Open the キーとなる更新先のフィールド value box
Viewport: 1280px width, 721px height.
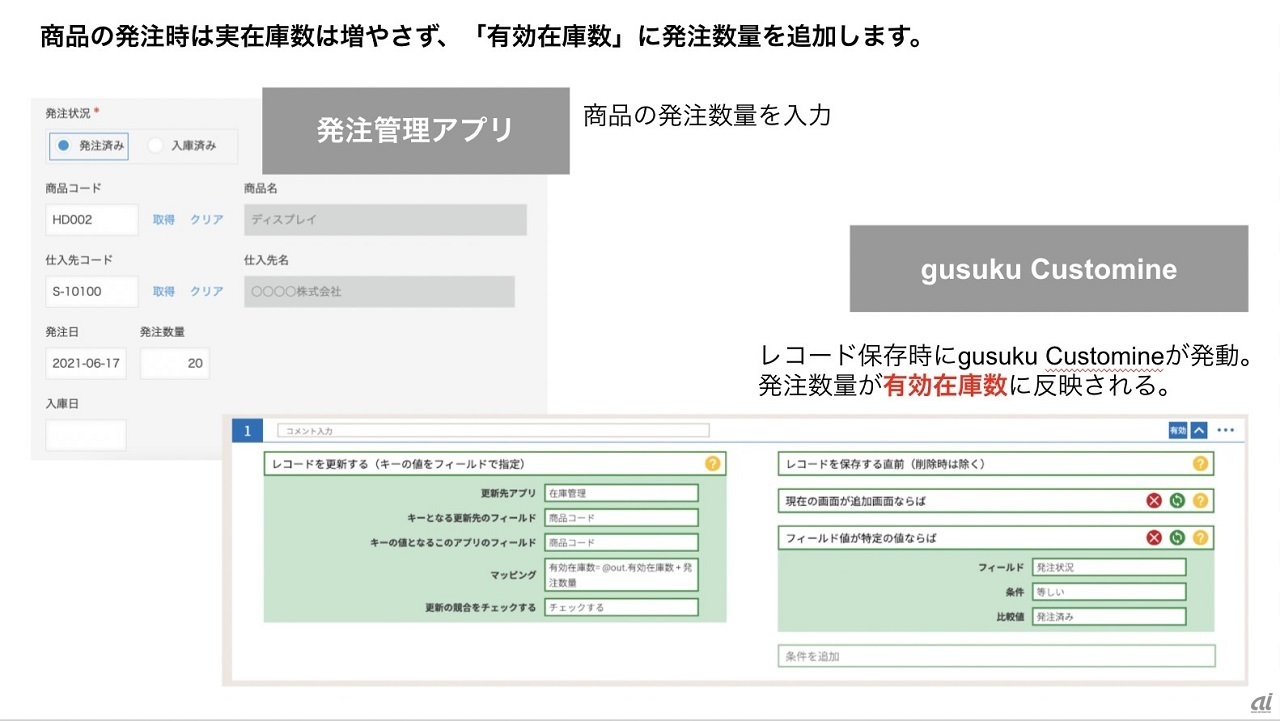click(x=621, y=518)
